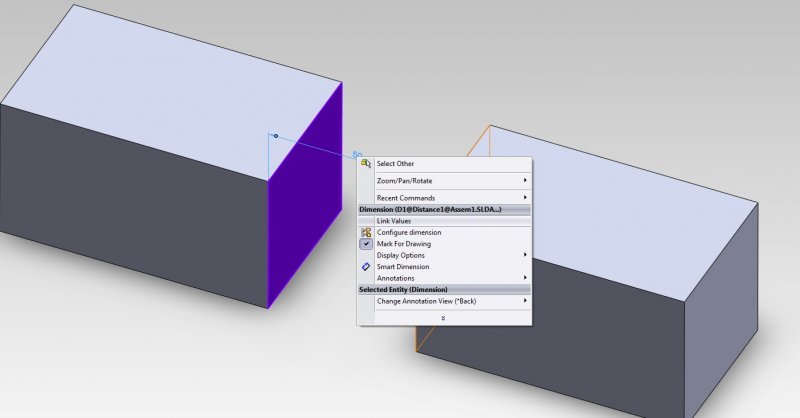800x418 pixels.
Task: Choose Link Values option
Action: coord(394,221)
